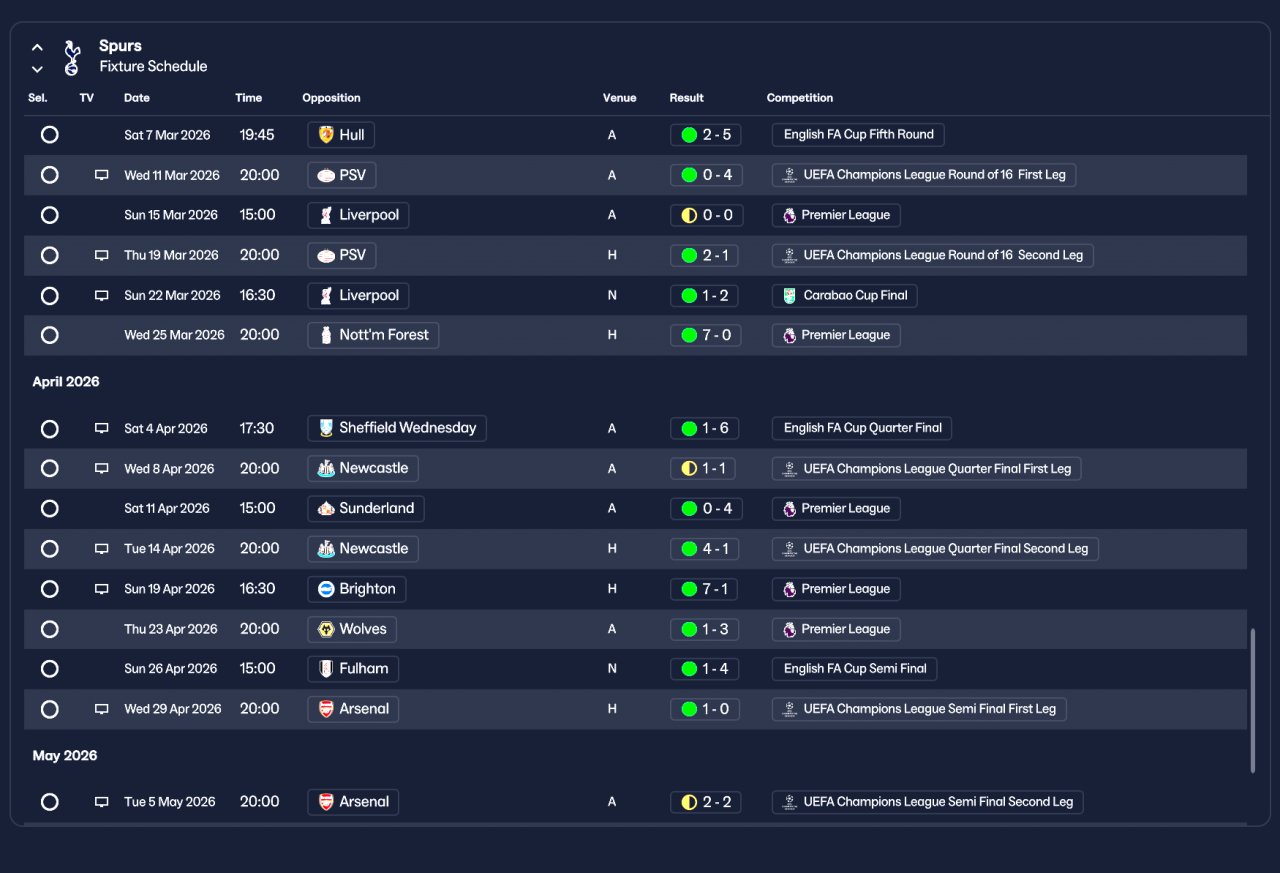Sort fixtures by the Opposition column header
This screenshot has height=873, width=1280.
coord(331,98)
